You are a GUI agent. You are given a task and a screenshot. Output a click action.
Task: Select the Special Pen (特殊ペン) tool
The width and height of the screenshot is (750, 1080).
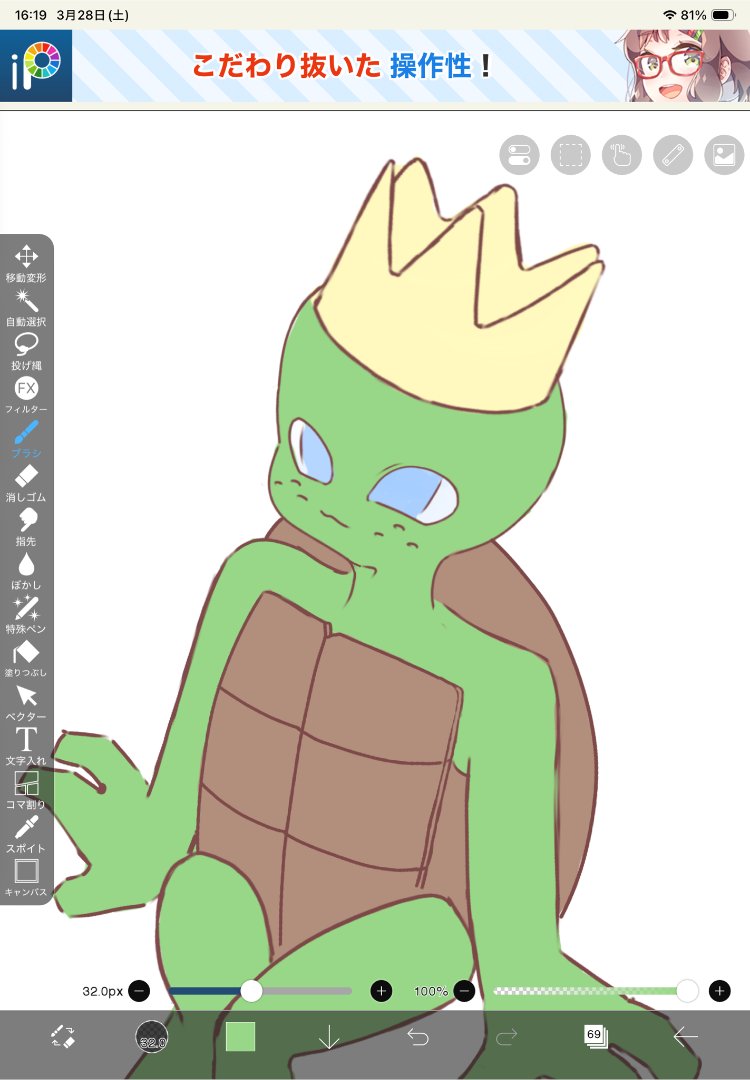[26, 614]
